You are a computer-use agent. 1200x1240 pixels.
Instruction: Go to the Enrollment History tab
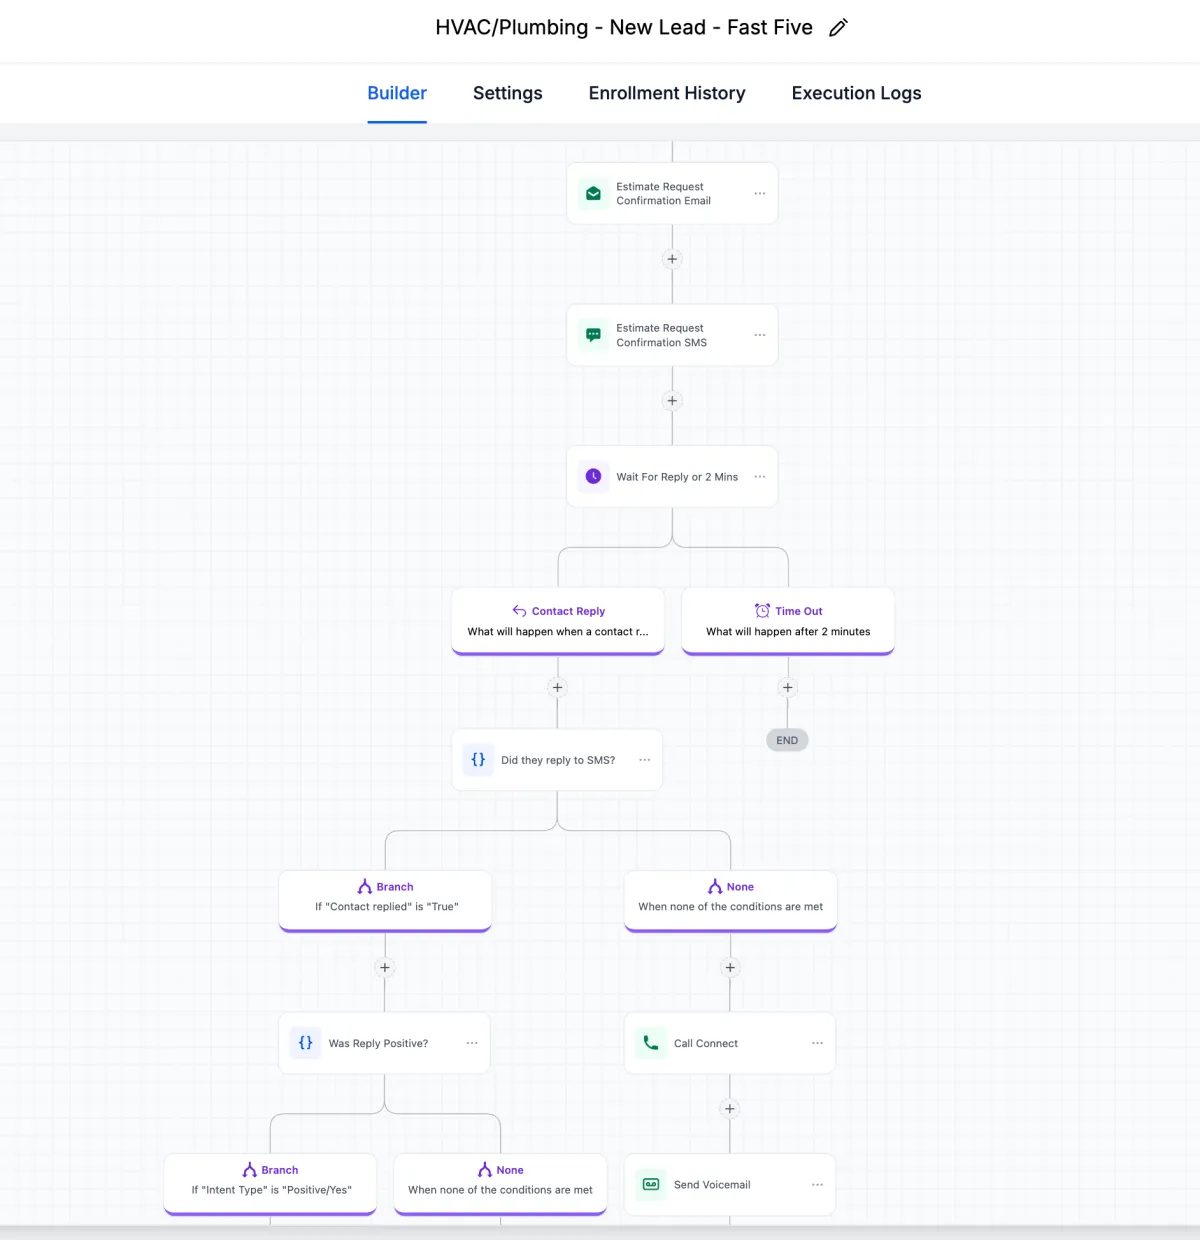667,93
